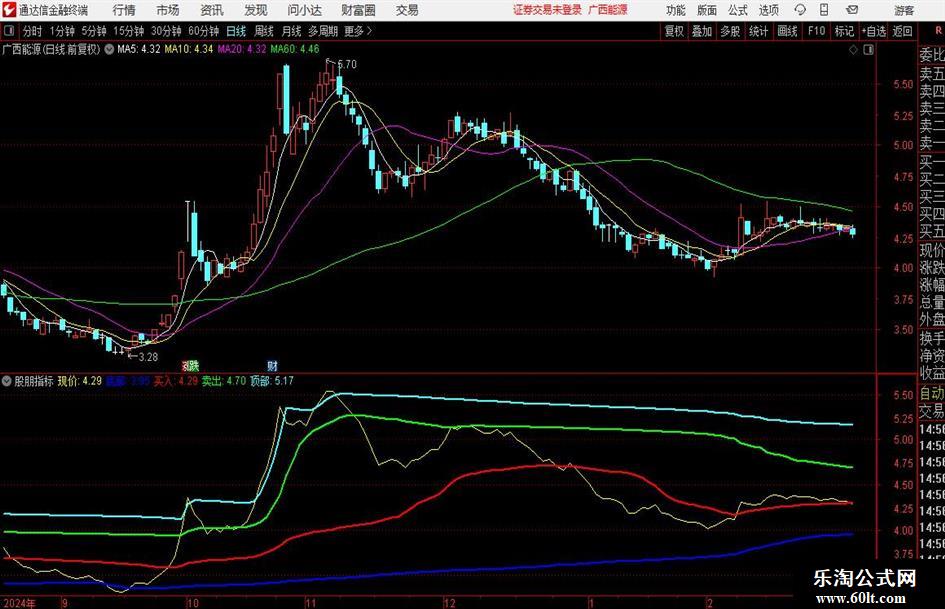
Task: Click the MA5: 4.32 indicator value
Action: click(x=139, y=49)
